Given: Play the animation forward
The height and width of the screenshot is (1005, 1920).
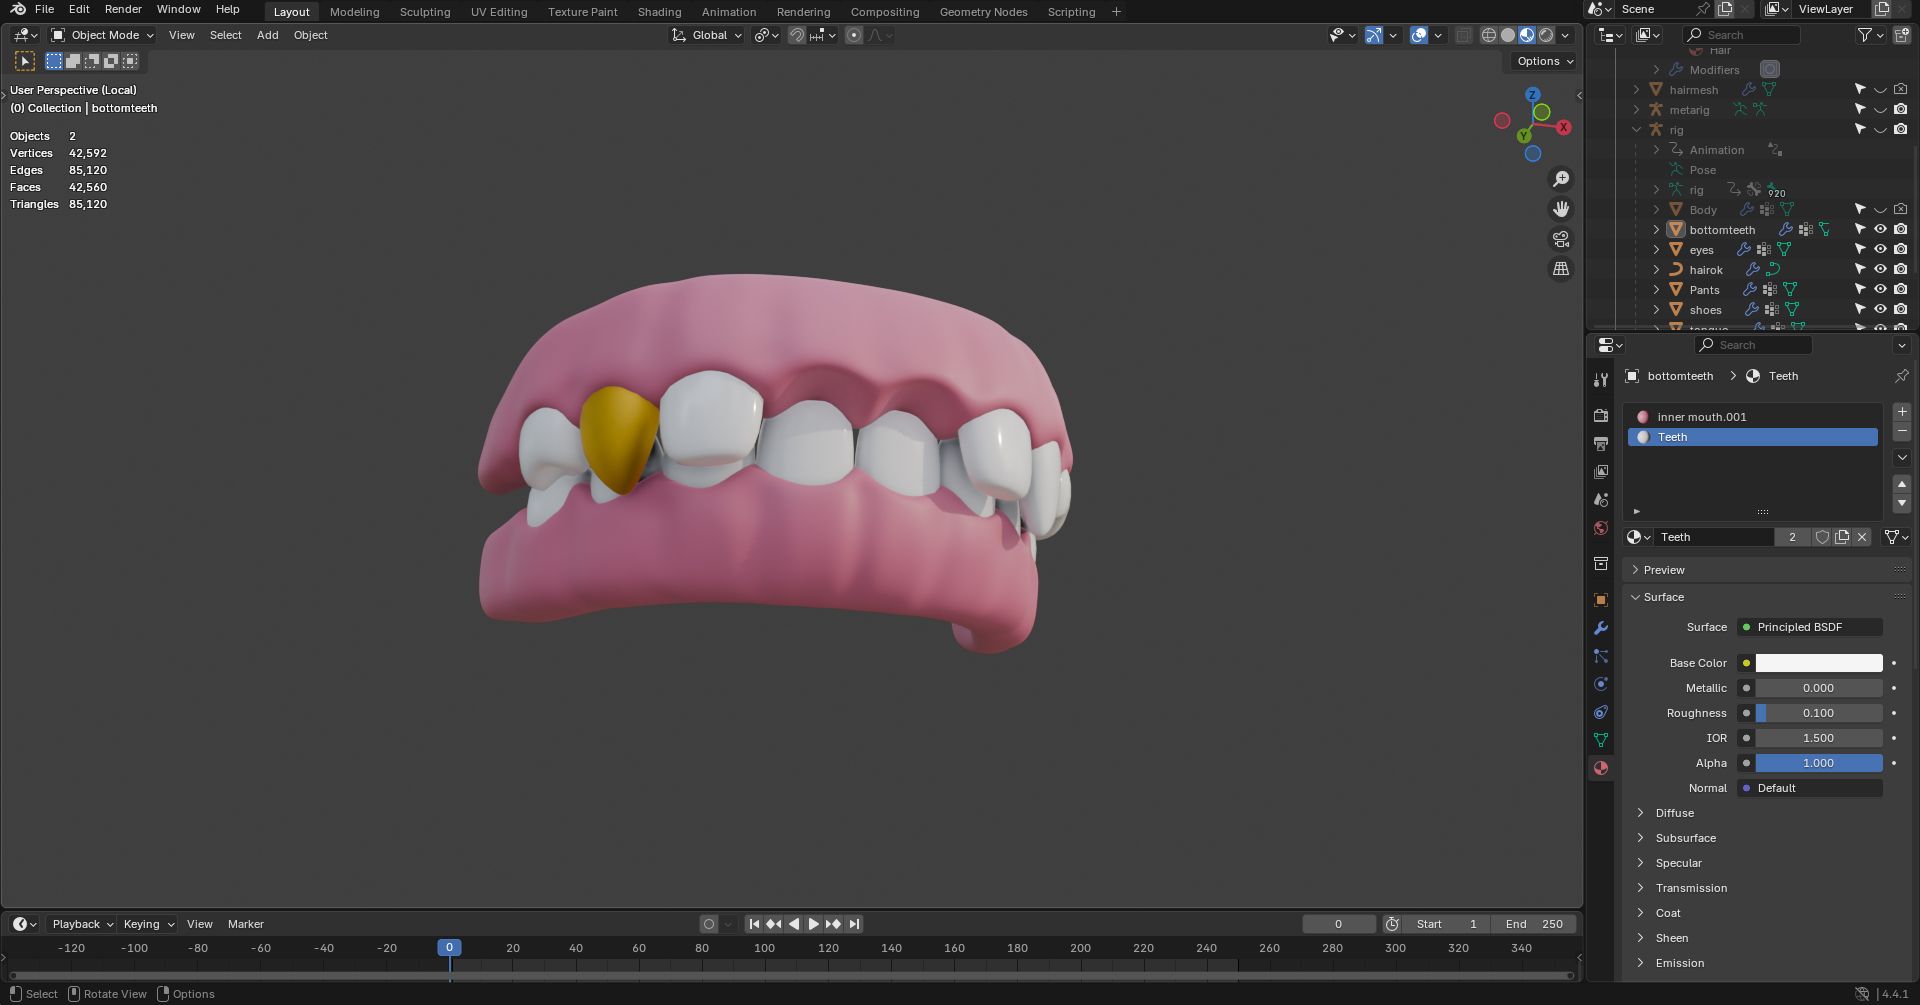Looking at the screenshot, I should point(813,924).
